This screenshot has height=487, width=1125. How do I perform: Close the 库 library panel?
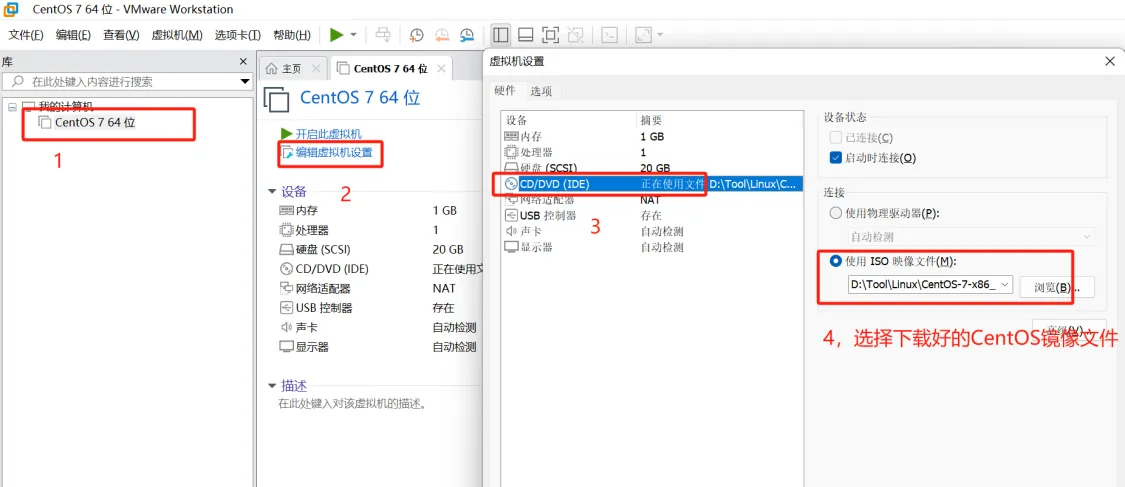(243, 62)
